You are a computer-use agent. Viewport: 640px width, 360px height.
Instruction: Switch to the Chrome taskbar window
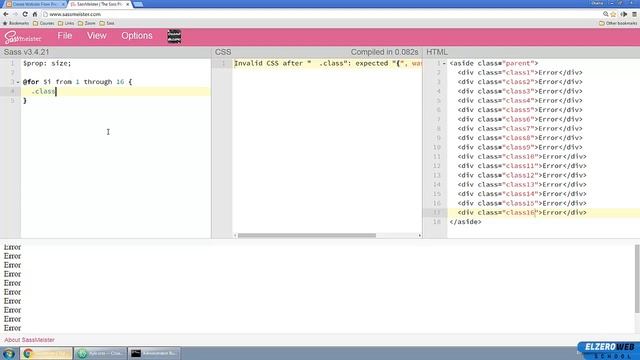(x=46, y=353)
